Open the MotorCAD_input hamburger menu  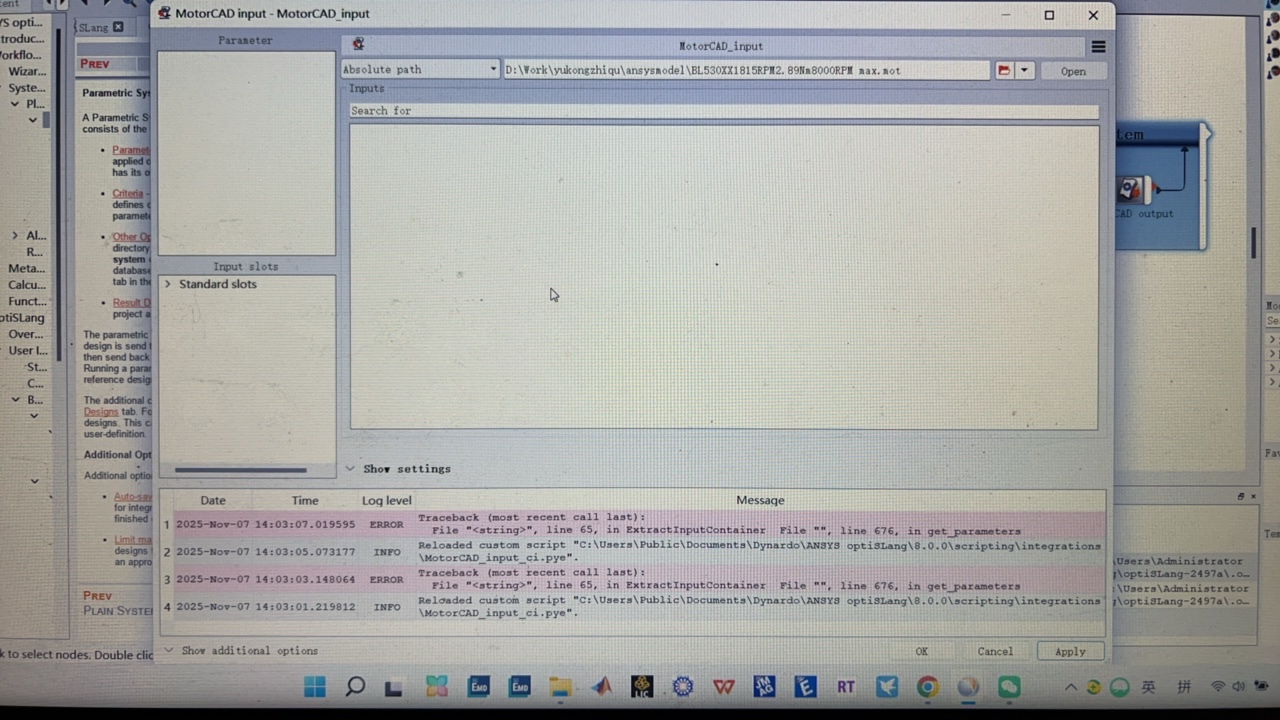tap(1098, 47)
